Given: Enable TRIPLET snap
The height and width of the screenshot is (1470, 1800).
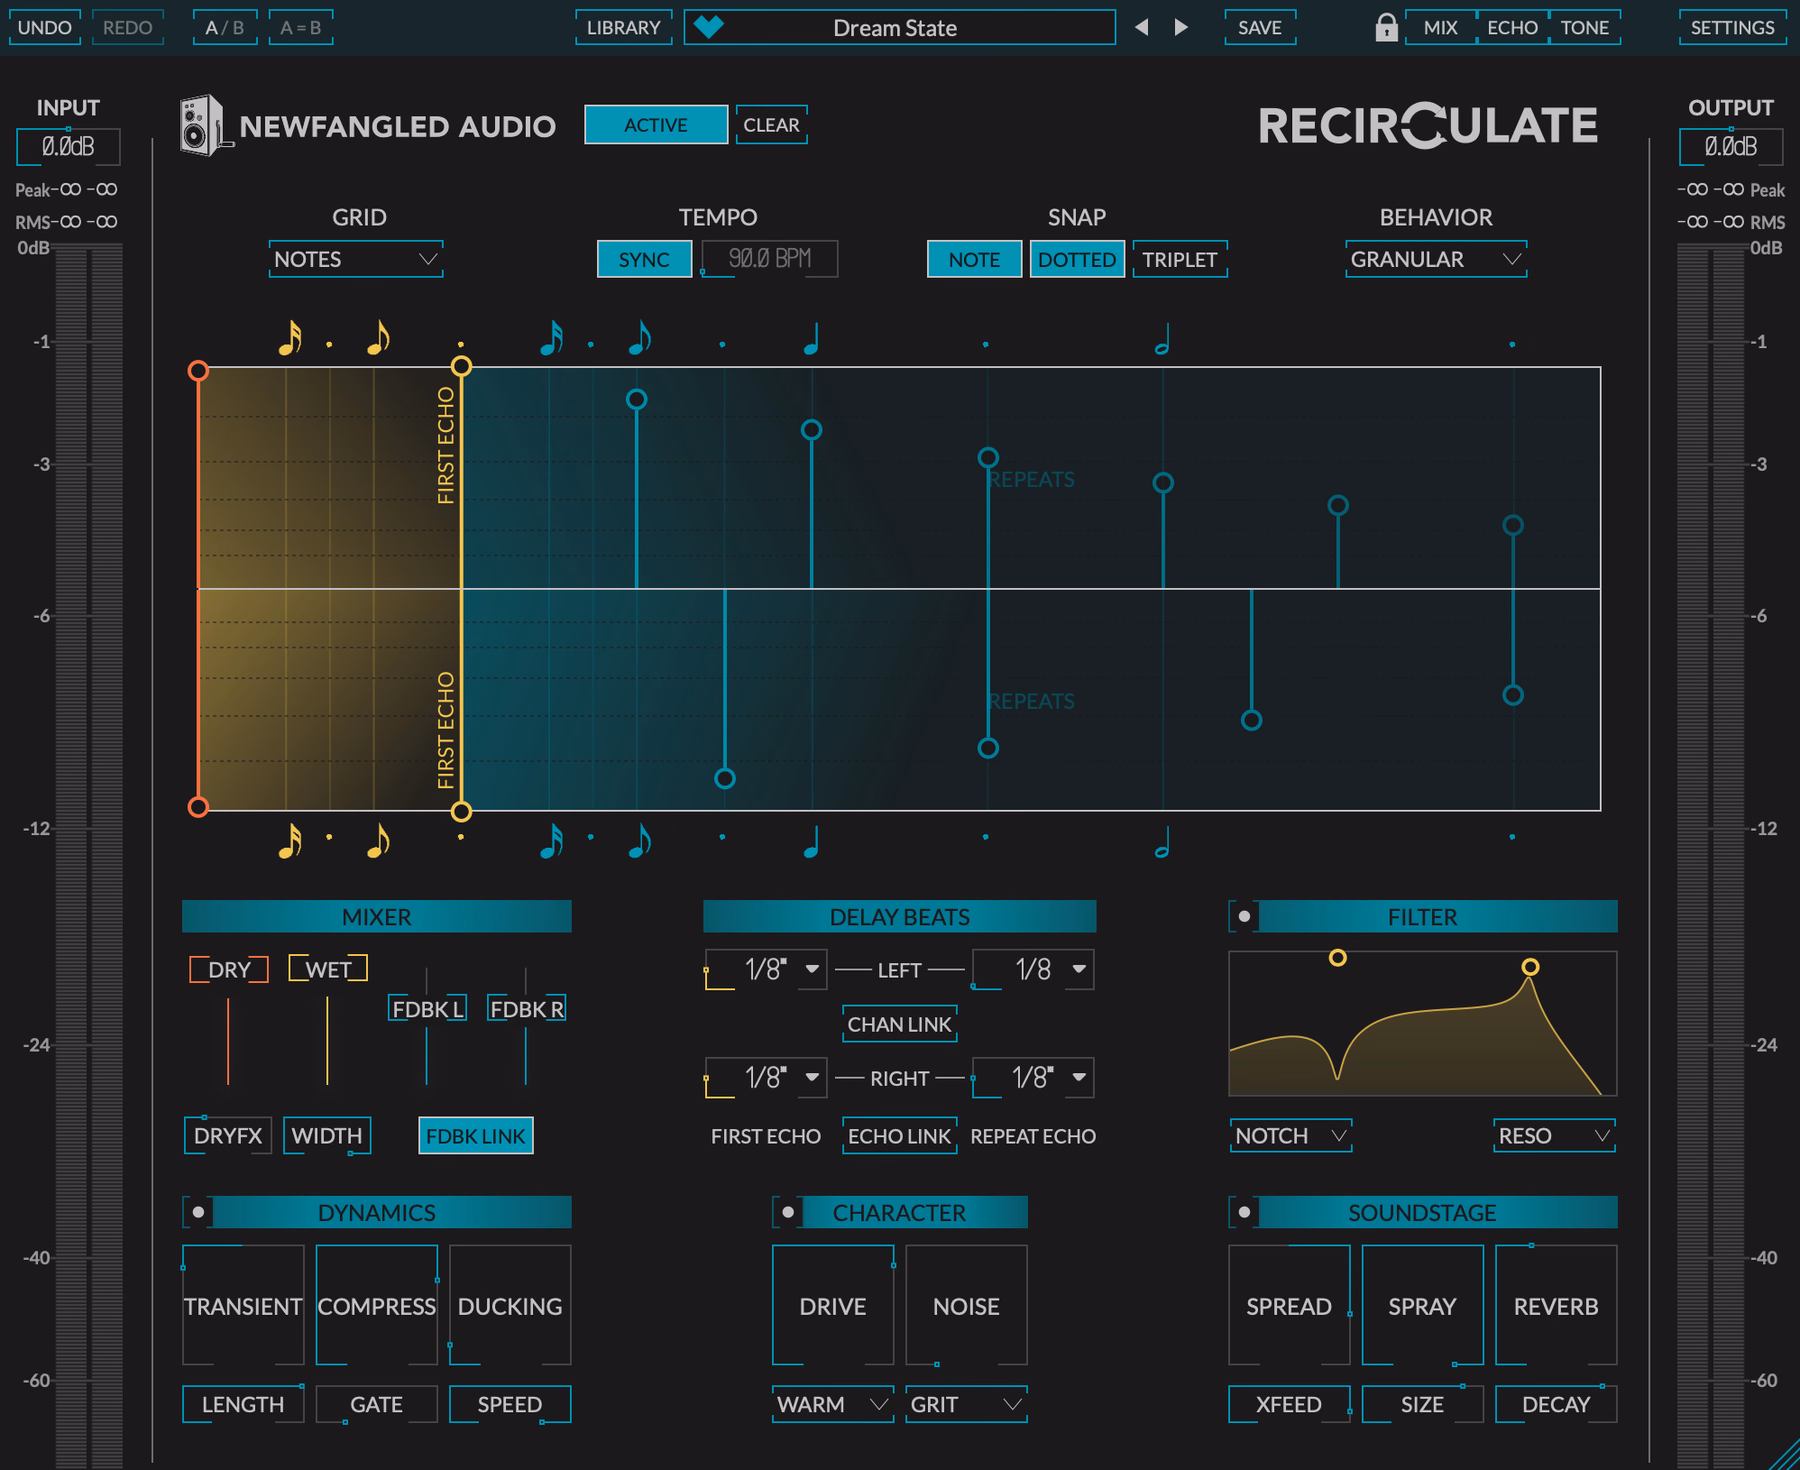Looking at the screenshot, I should (1180, 259).
